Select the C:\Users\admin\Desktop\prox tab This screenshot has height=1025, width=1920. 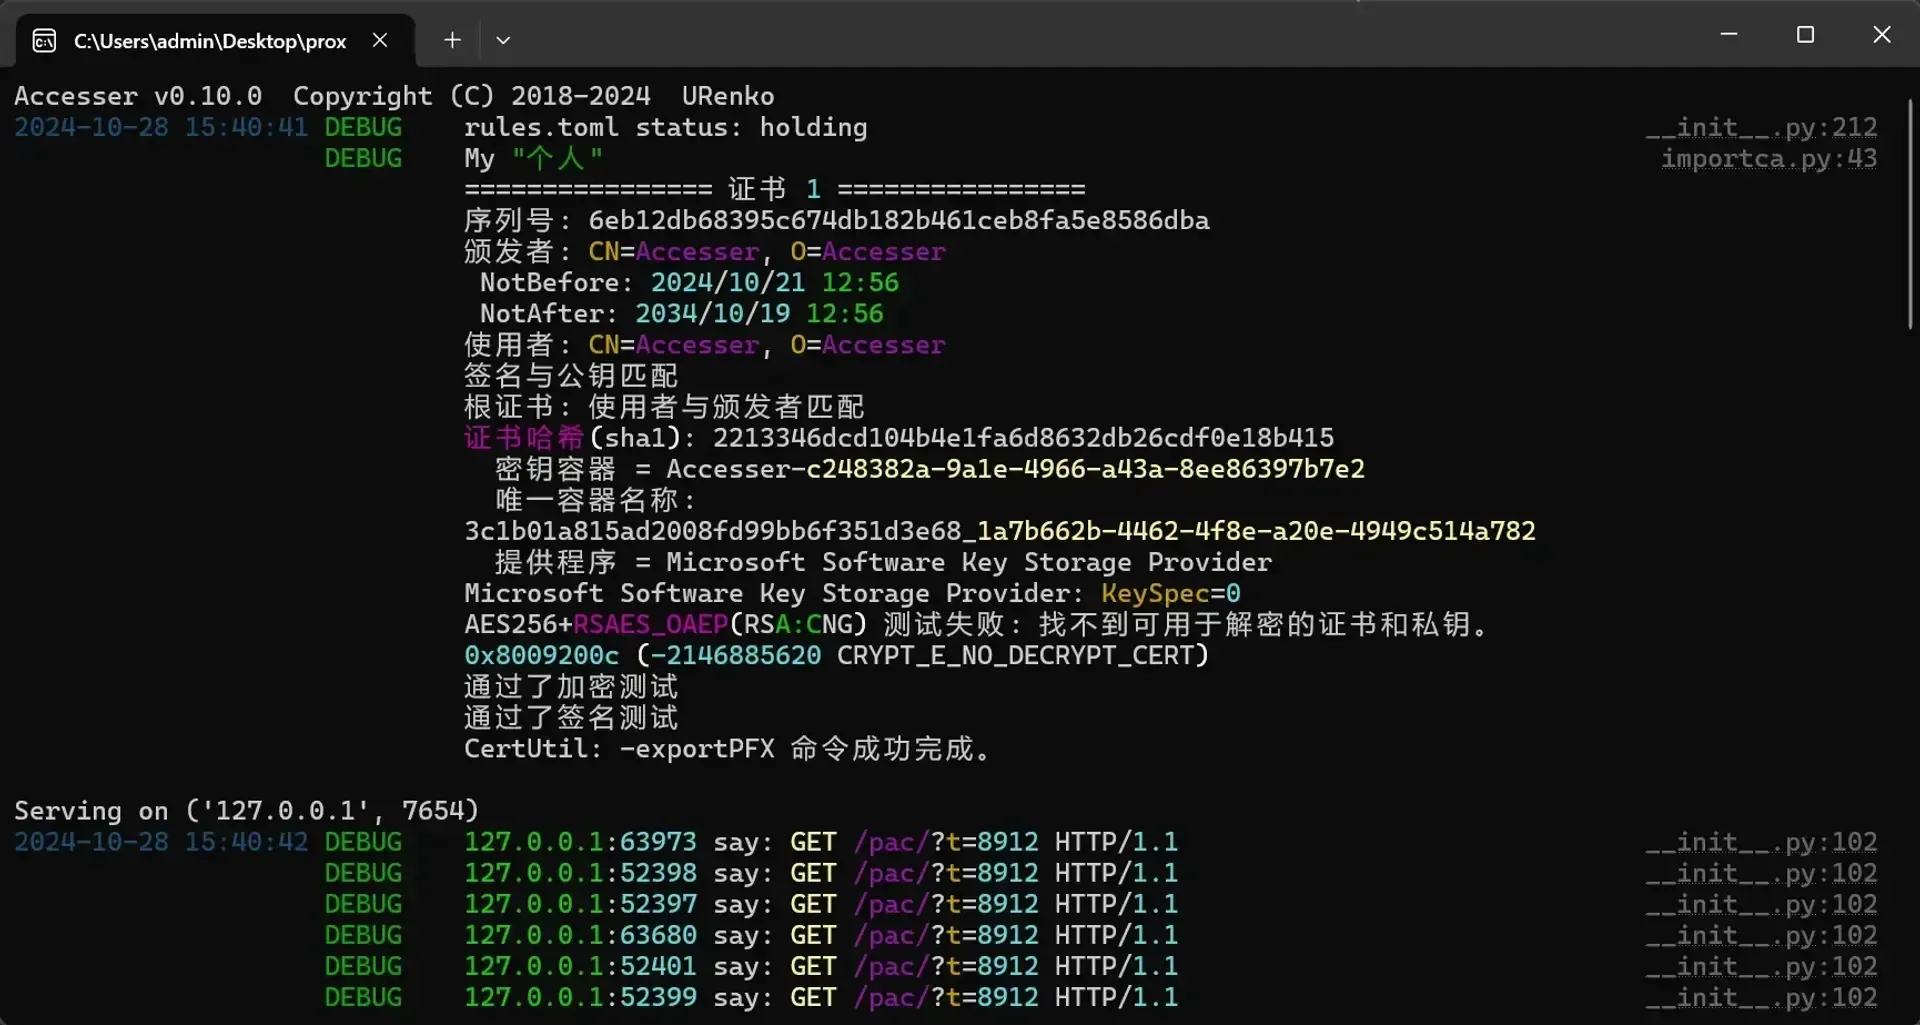(x=209, y=41)
